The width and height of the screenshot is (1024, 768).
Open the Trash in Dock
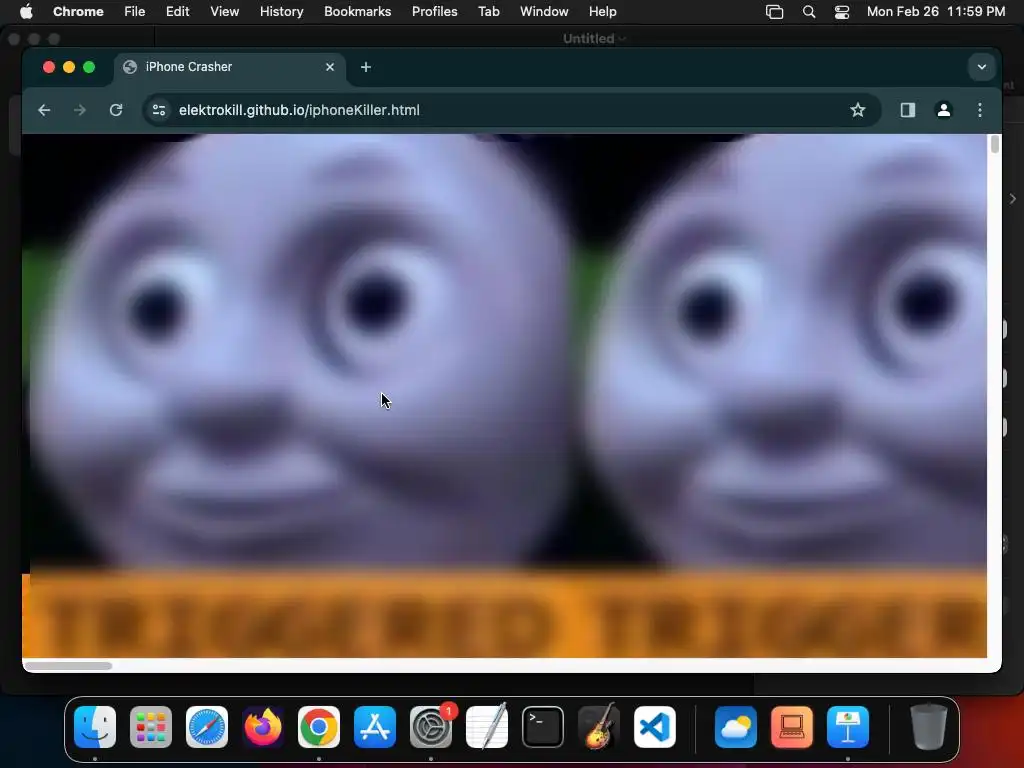coord(929,727)
